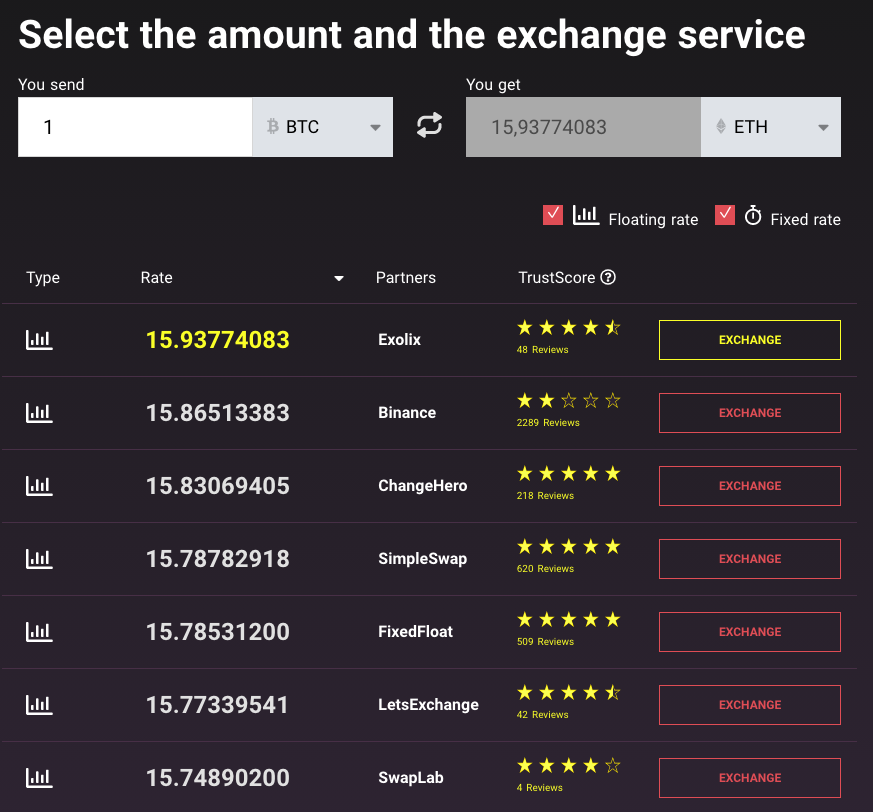This screenshot has width=873, height=812.
Task: Click the floating rate chart icon for Binance
Action: click(39, 413)
